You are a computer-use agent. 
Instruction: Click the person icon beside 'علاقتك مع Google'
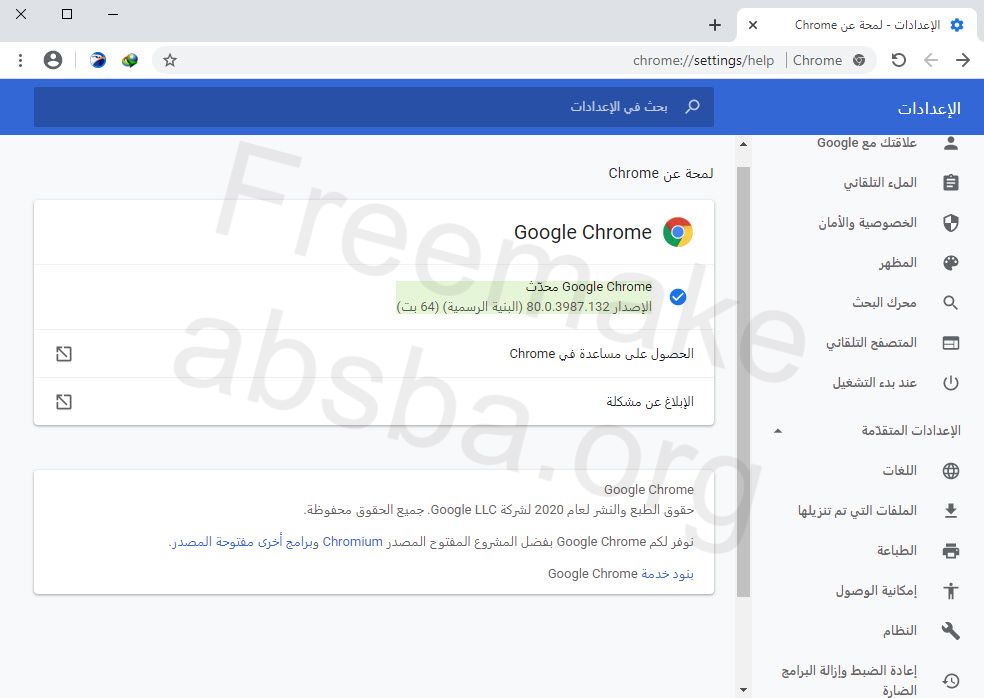point(951,143)
